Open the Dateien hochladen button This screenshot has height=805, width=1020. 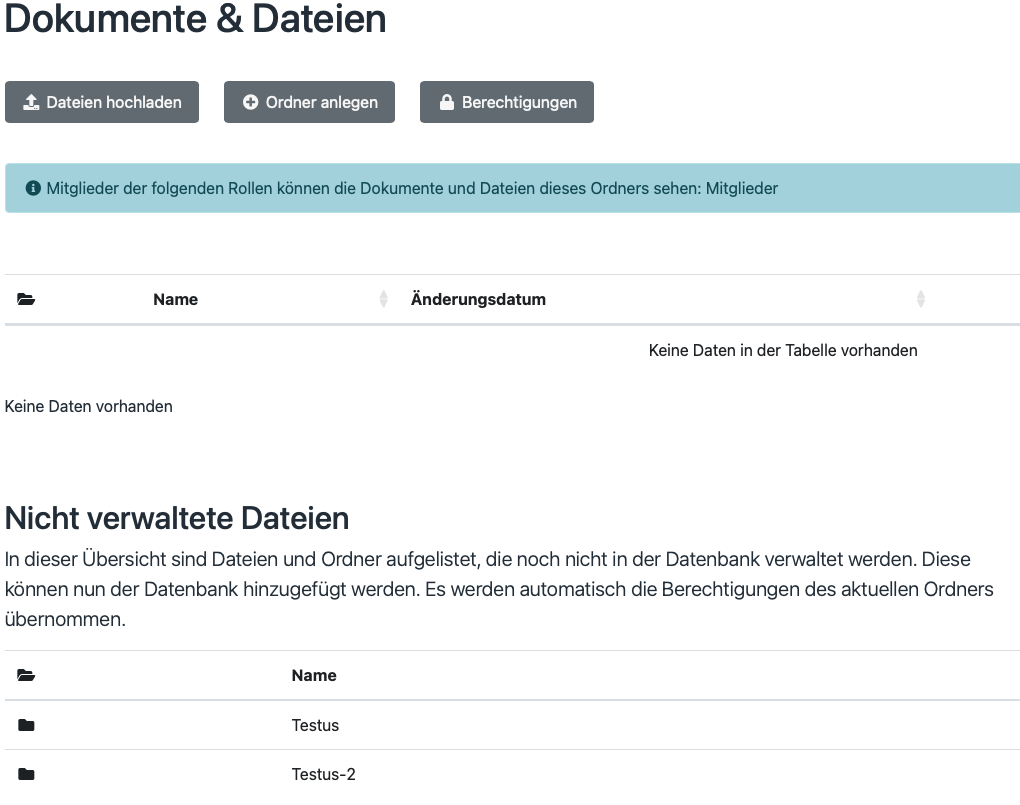(101, 101)
